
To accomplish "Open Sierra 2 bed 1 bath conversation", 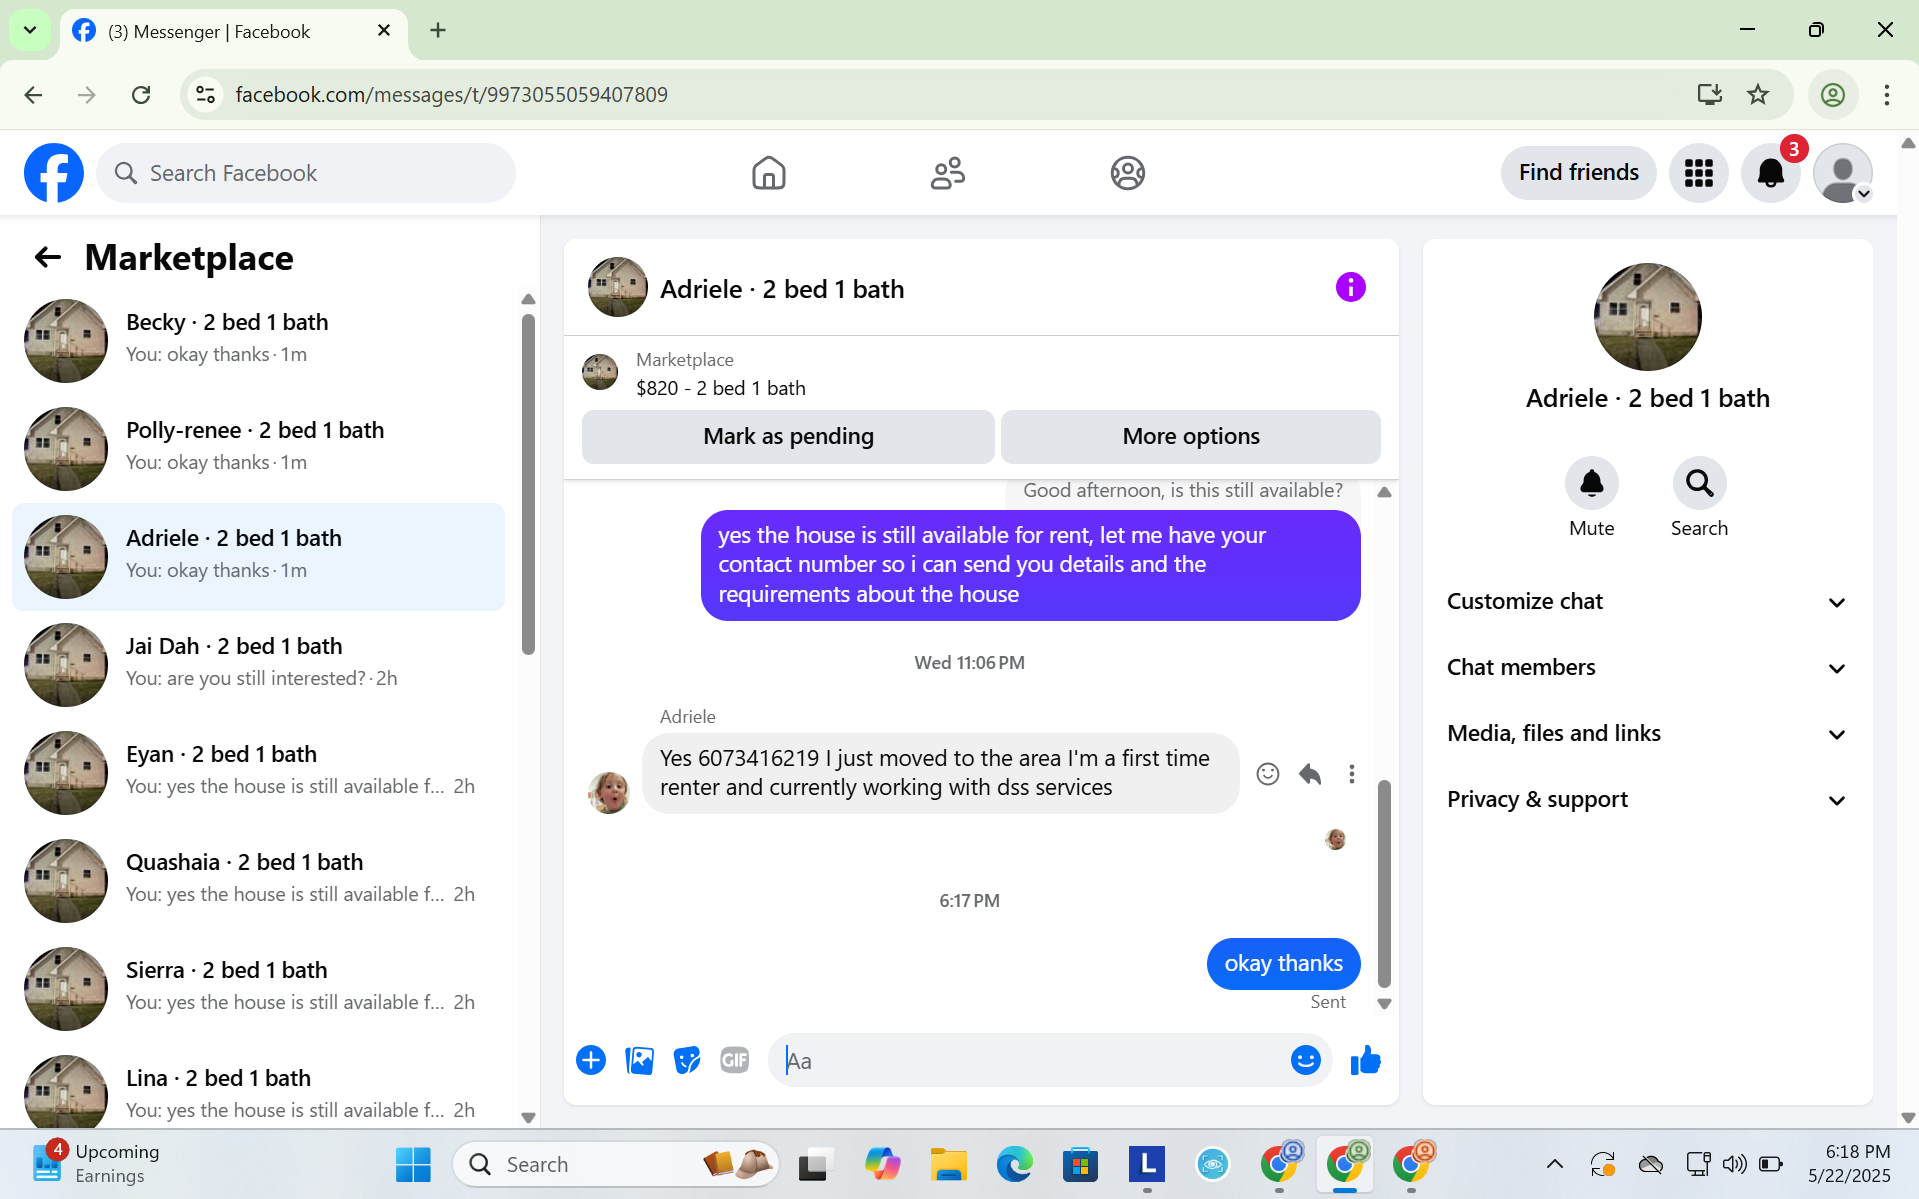I will [258, 989].
